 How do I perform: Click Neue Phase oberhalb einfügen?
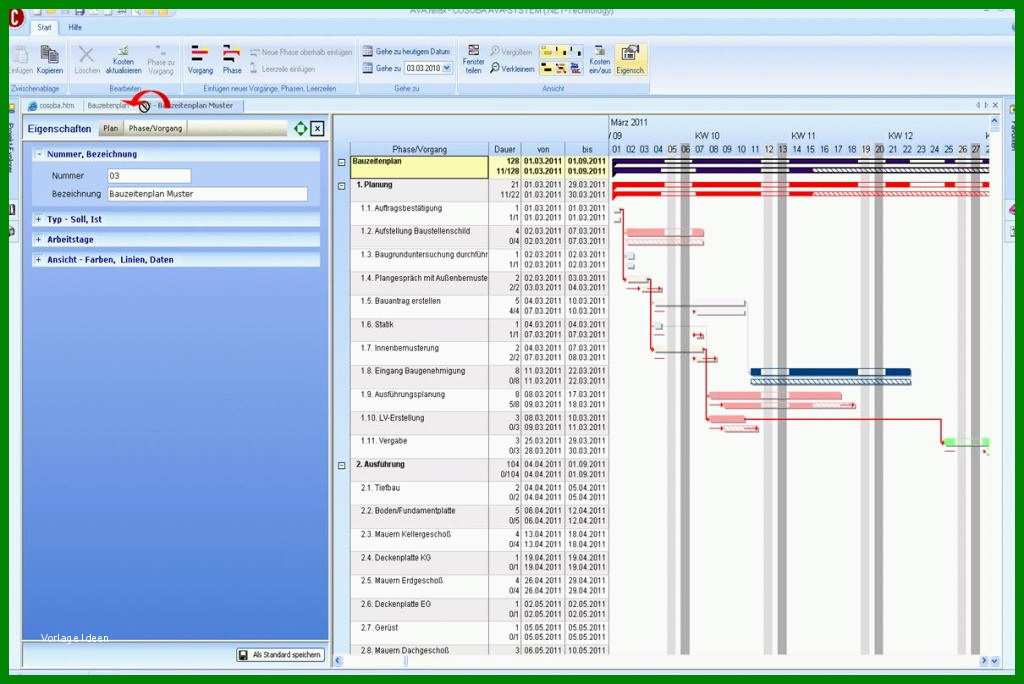coord(301,52)
